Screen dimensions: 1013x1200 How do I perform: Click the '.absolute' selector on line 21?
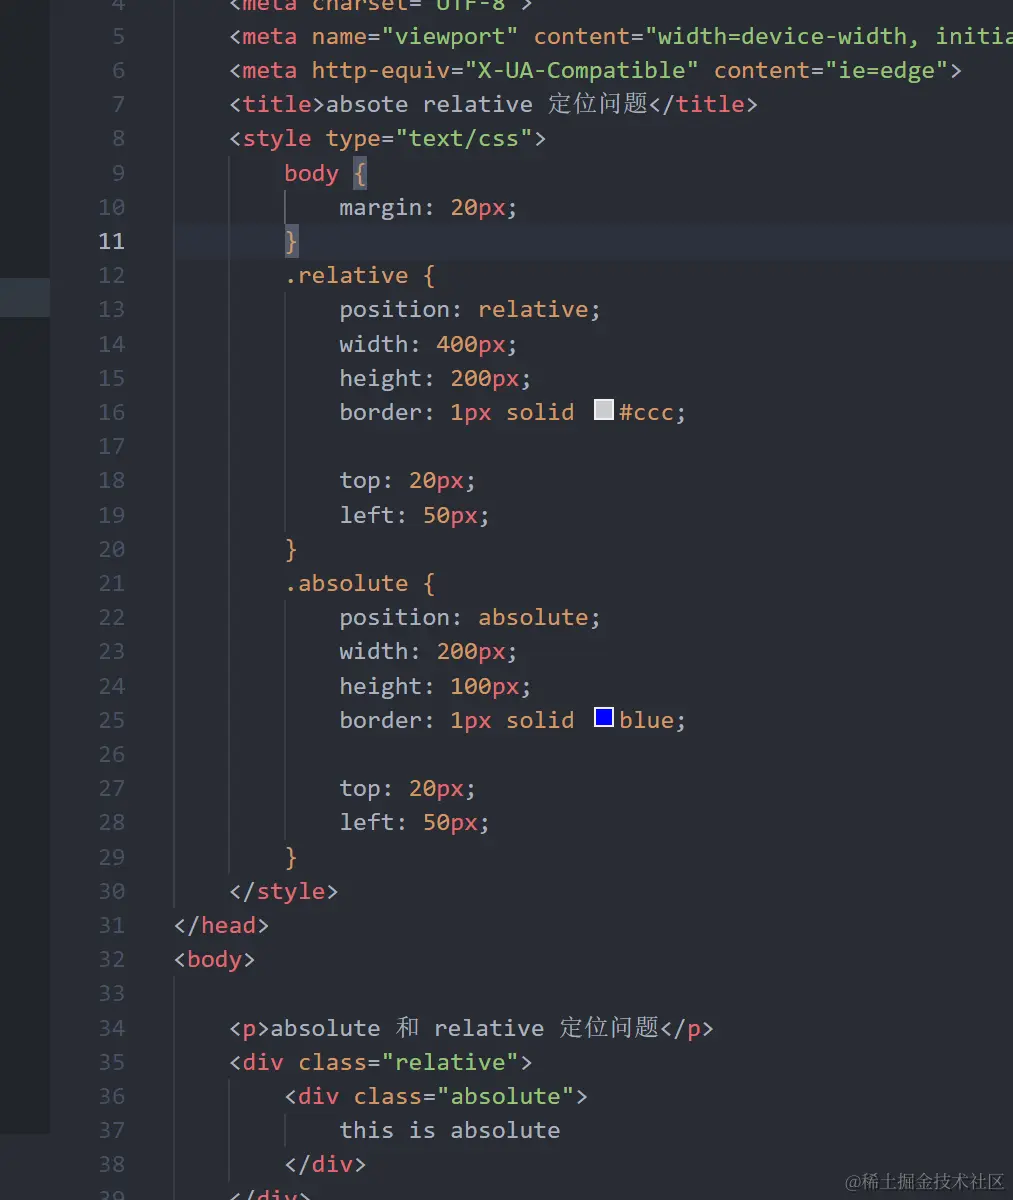click(x=347, y=583)
